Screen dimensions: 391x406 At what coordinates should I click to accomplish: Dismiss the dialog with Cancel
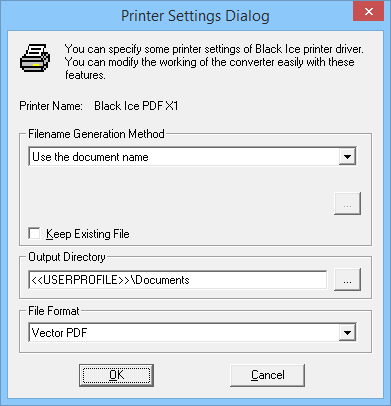pos(268,375)
